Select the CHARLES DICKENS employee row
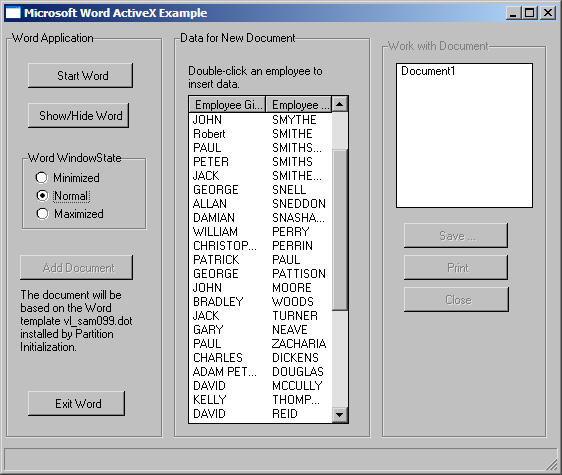562x475 pixels. click(x=260, y=357)
